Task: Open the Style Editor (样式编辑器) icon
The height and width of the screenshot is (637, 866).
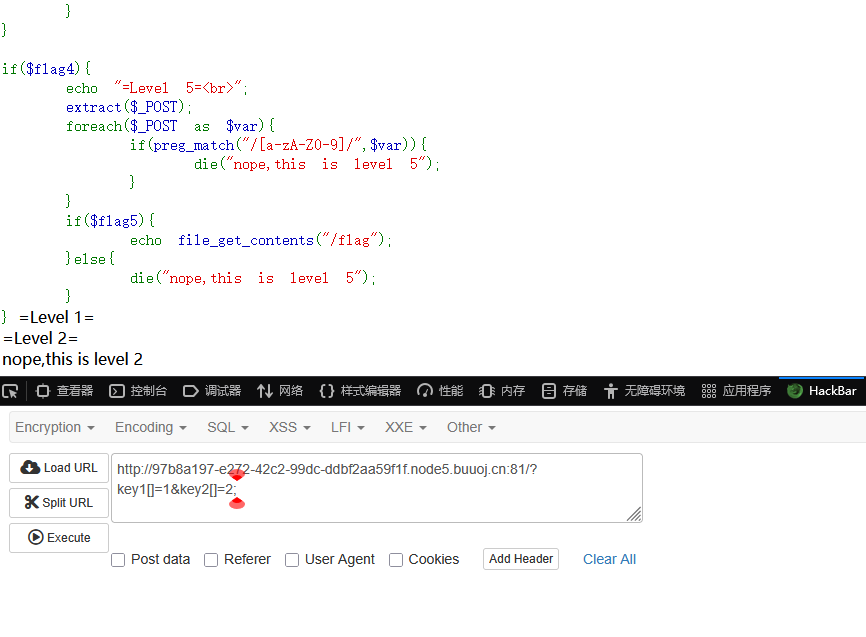Action: (327, 391)
